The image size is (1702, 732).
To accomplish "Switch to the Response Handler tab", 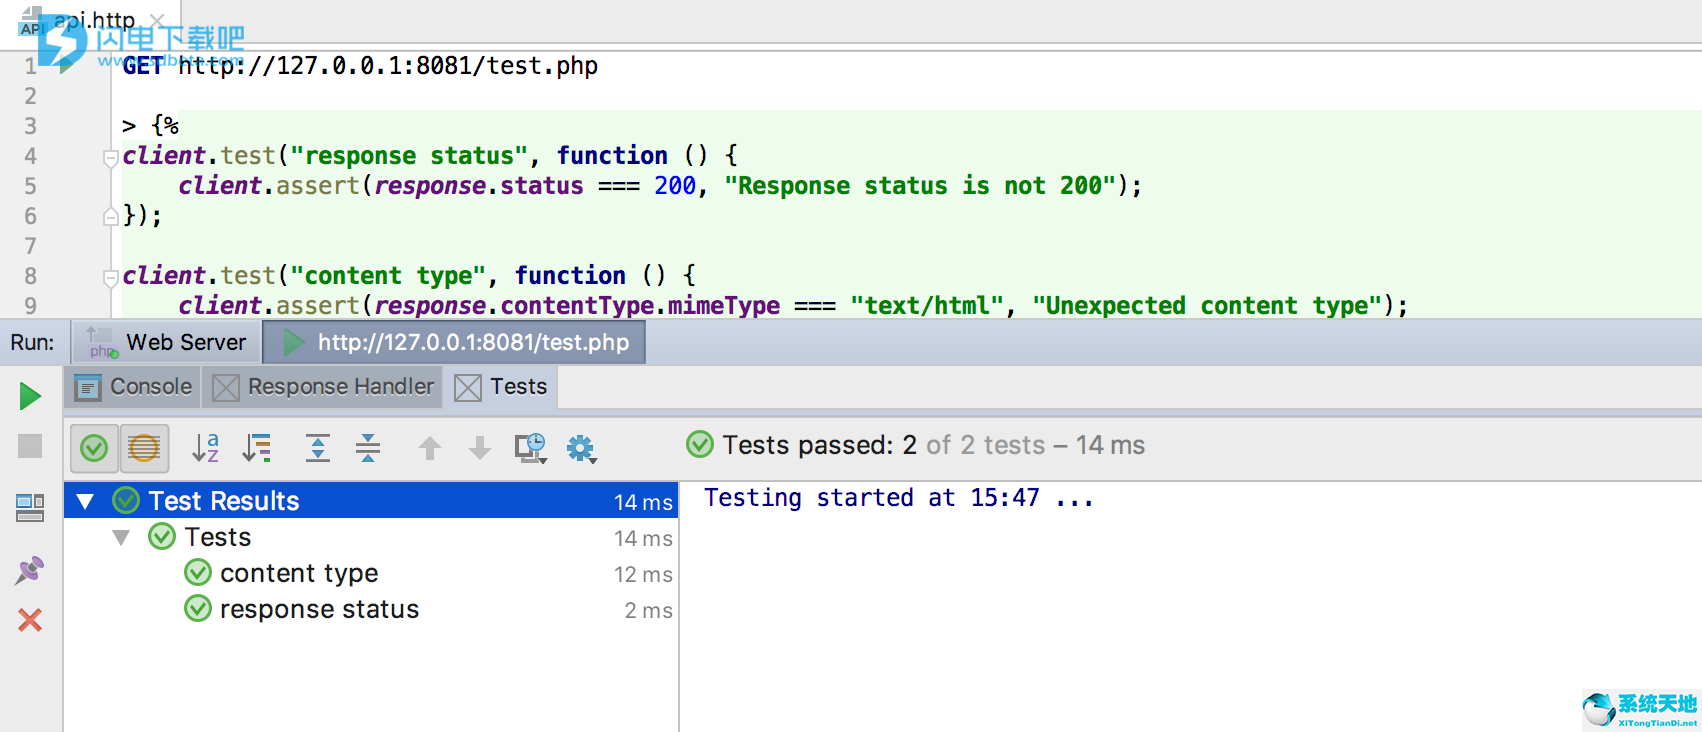I will (x=323, y=387).
